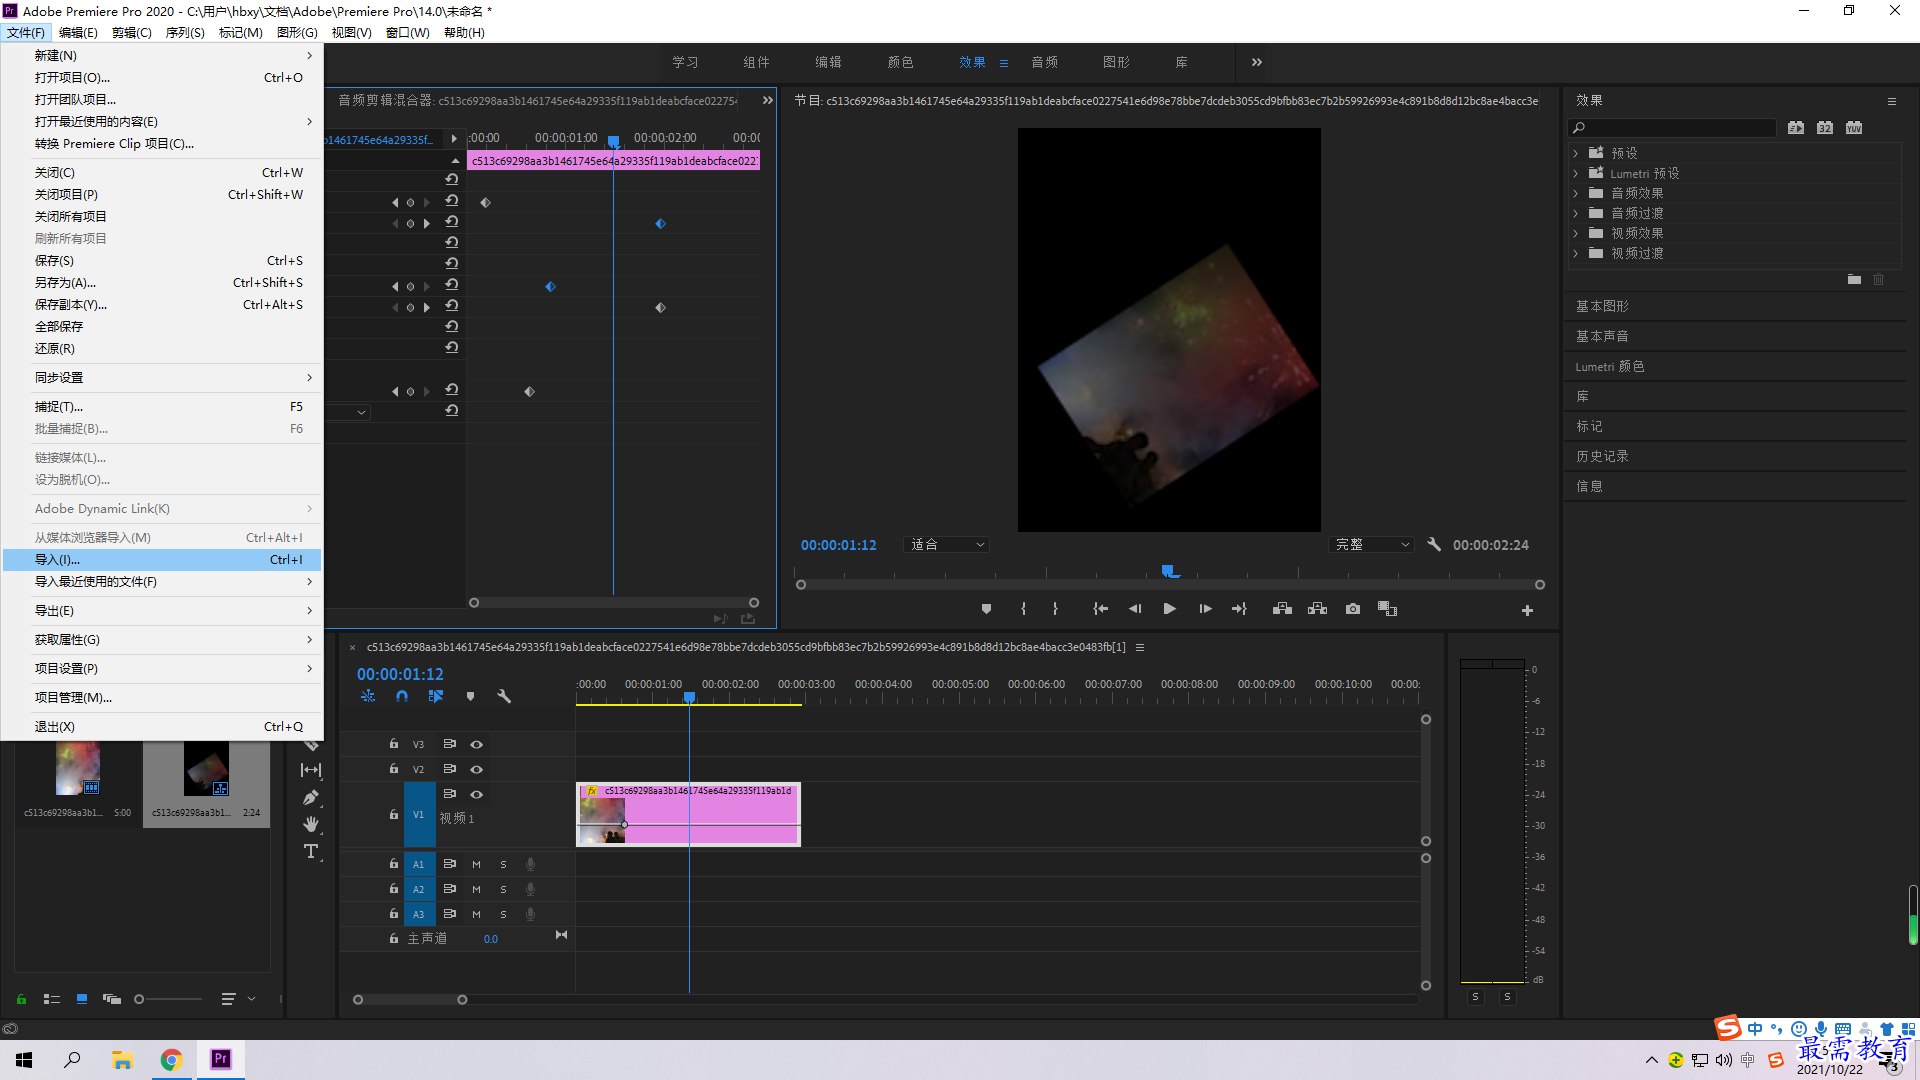Switch to the 颜色 workspace tab
Viewport: 1920px width, 1080px height.
tap(900, 62)
